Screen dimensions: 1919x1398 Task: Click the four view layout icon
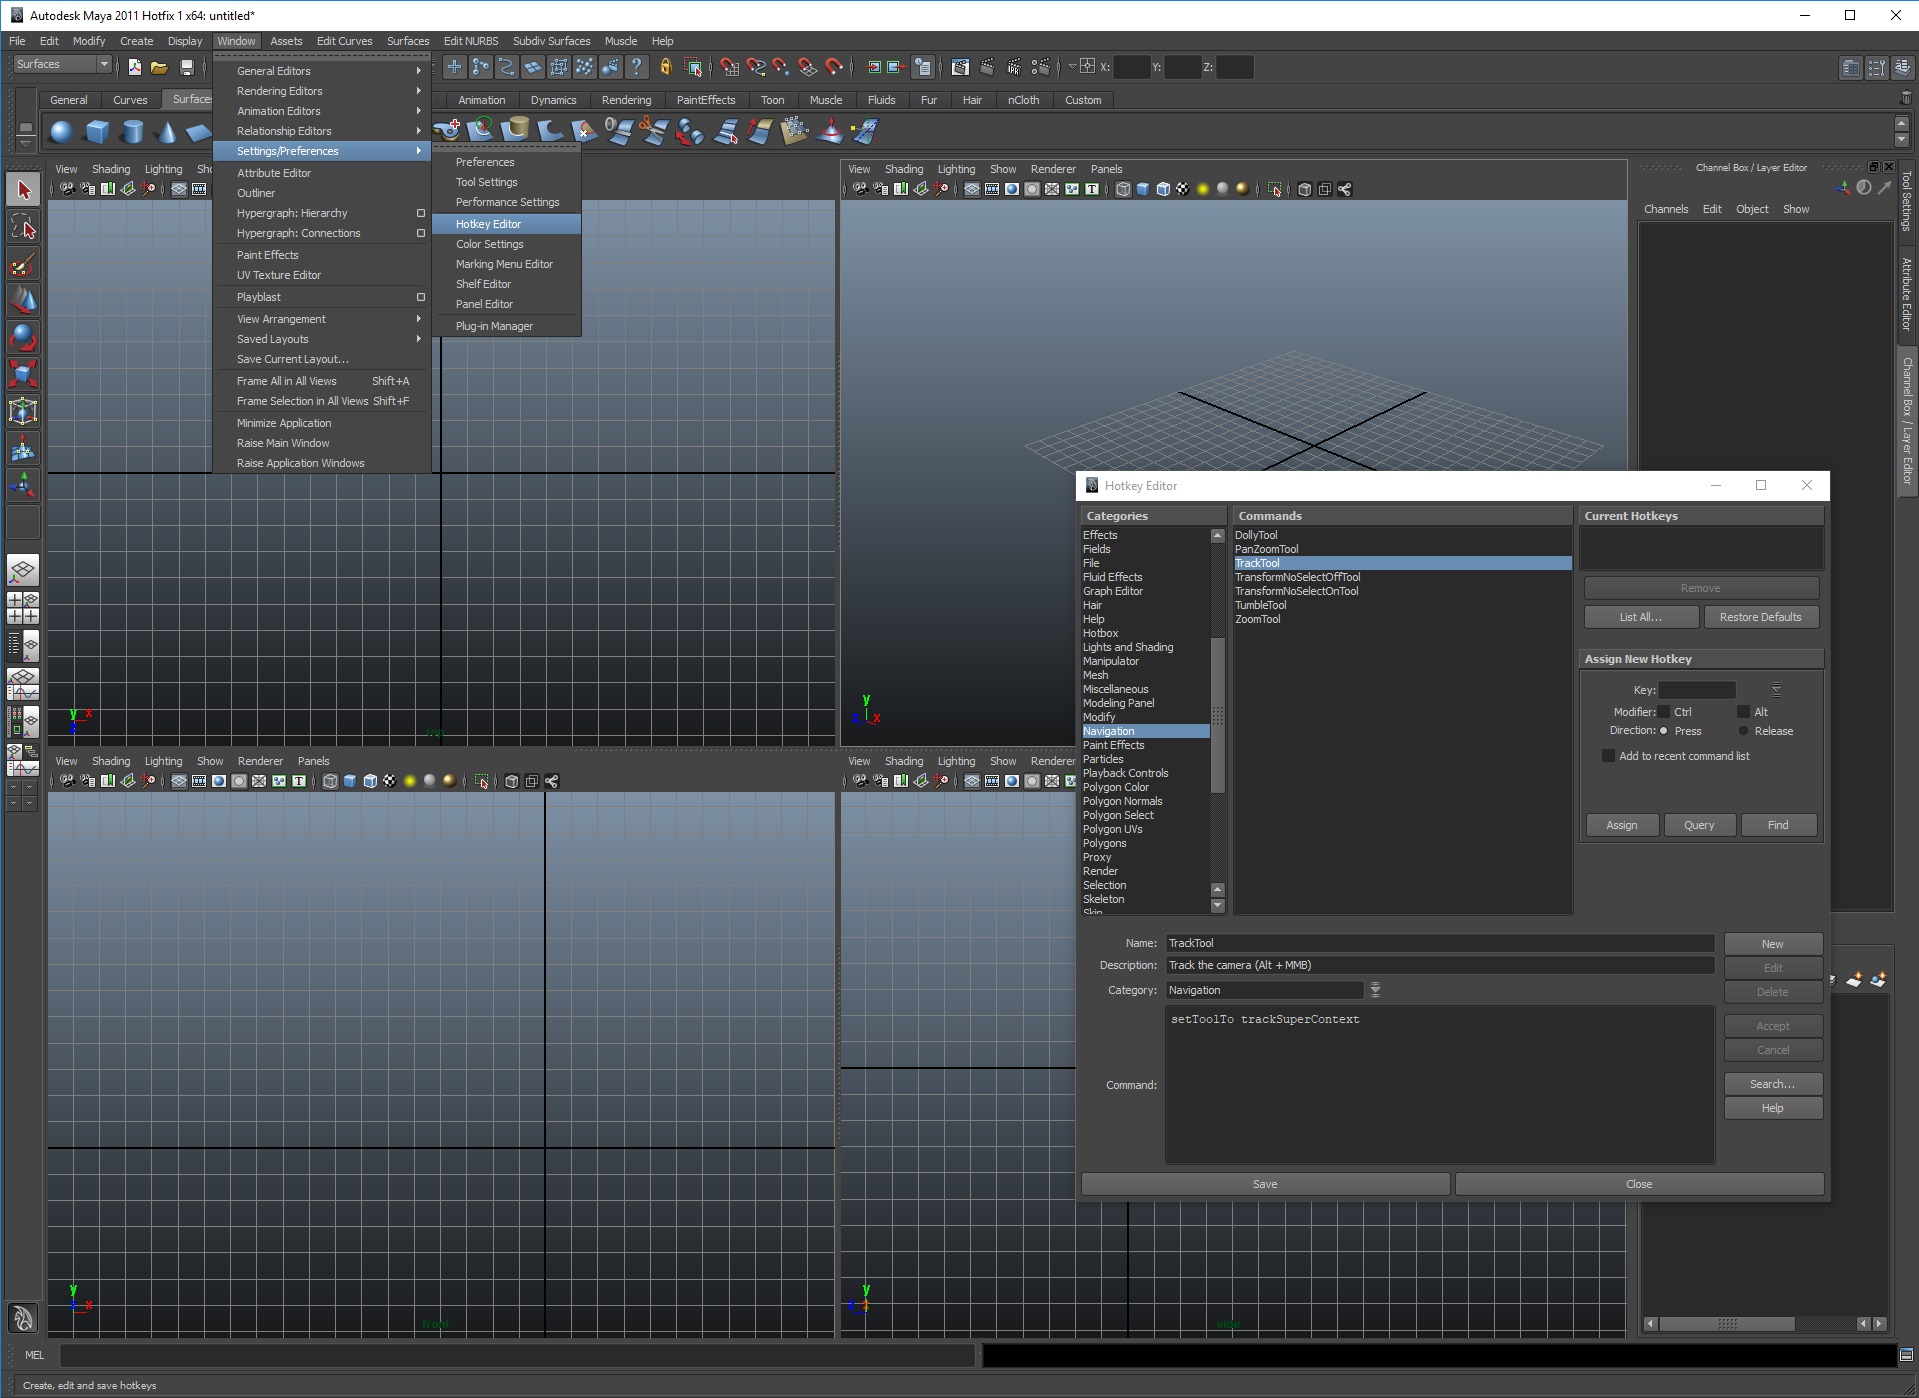23,608
